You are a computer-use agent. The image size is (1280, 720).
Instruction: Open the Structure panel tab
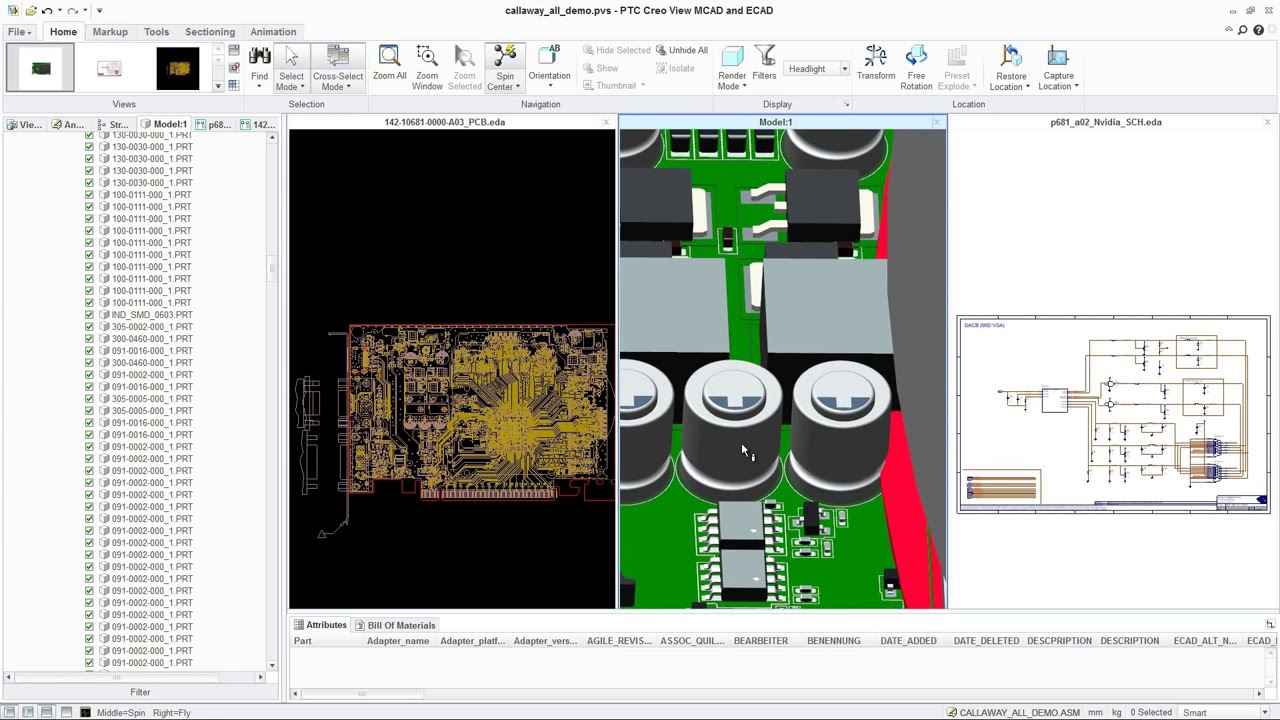point(113,125)
